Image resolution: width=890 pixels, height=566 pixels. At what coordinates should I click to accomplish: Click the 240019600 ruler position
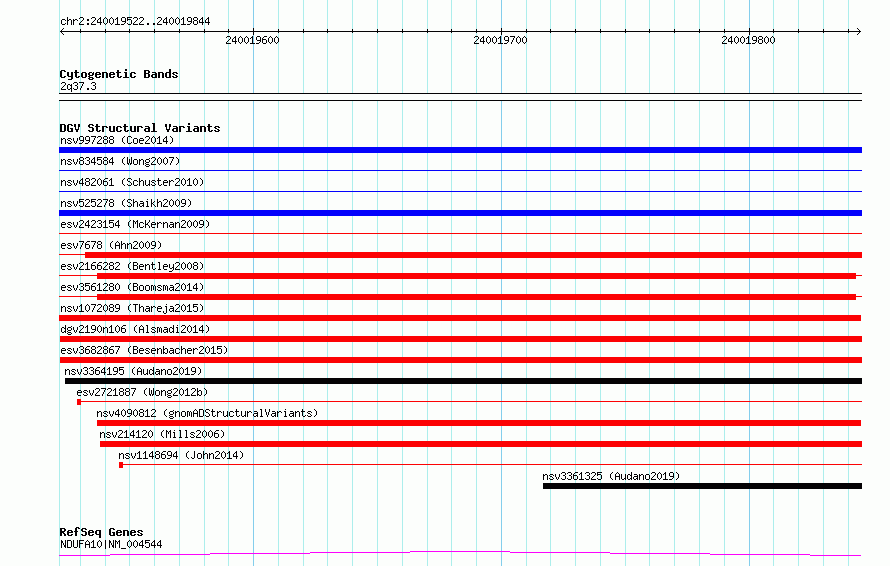tap(253, 40)
